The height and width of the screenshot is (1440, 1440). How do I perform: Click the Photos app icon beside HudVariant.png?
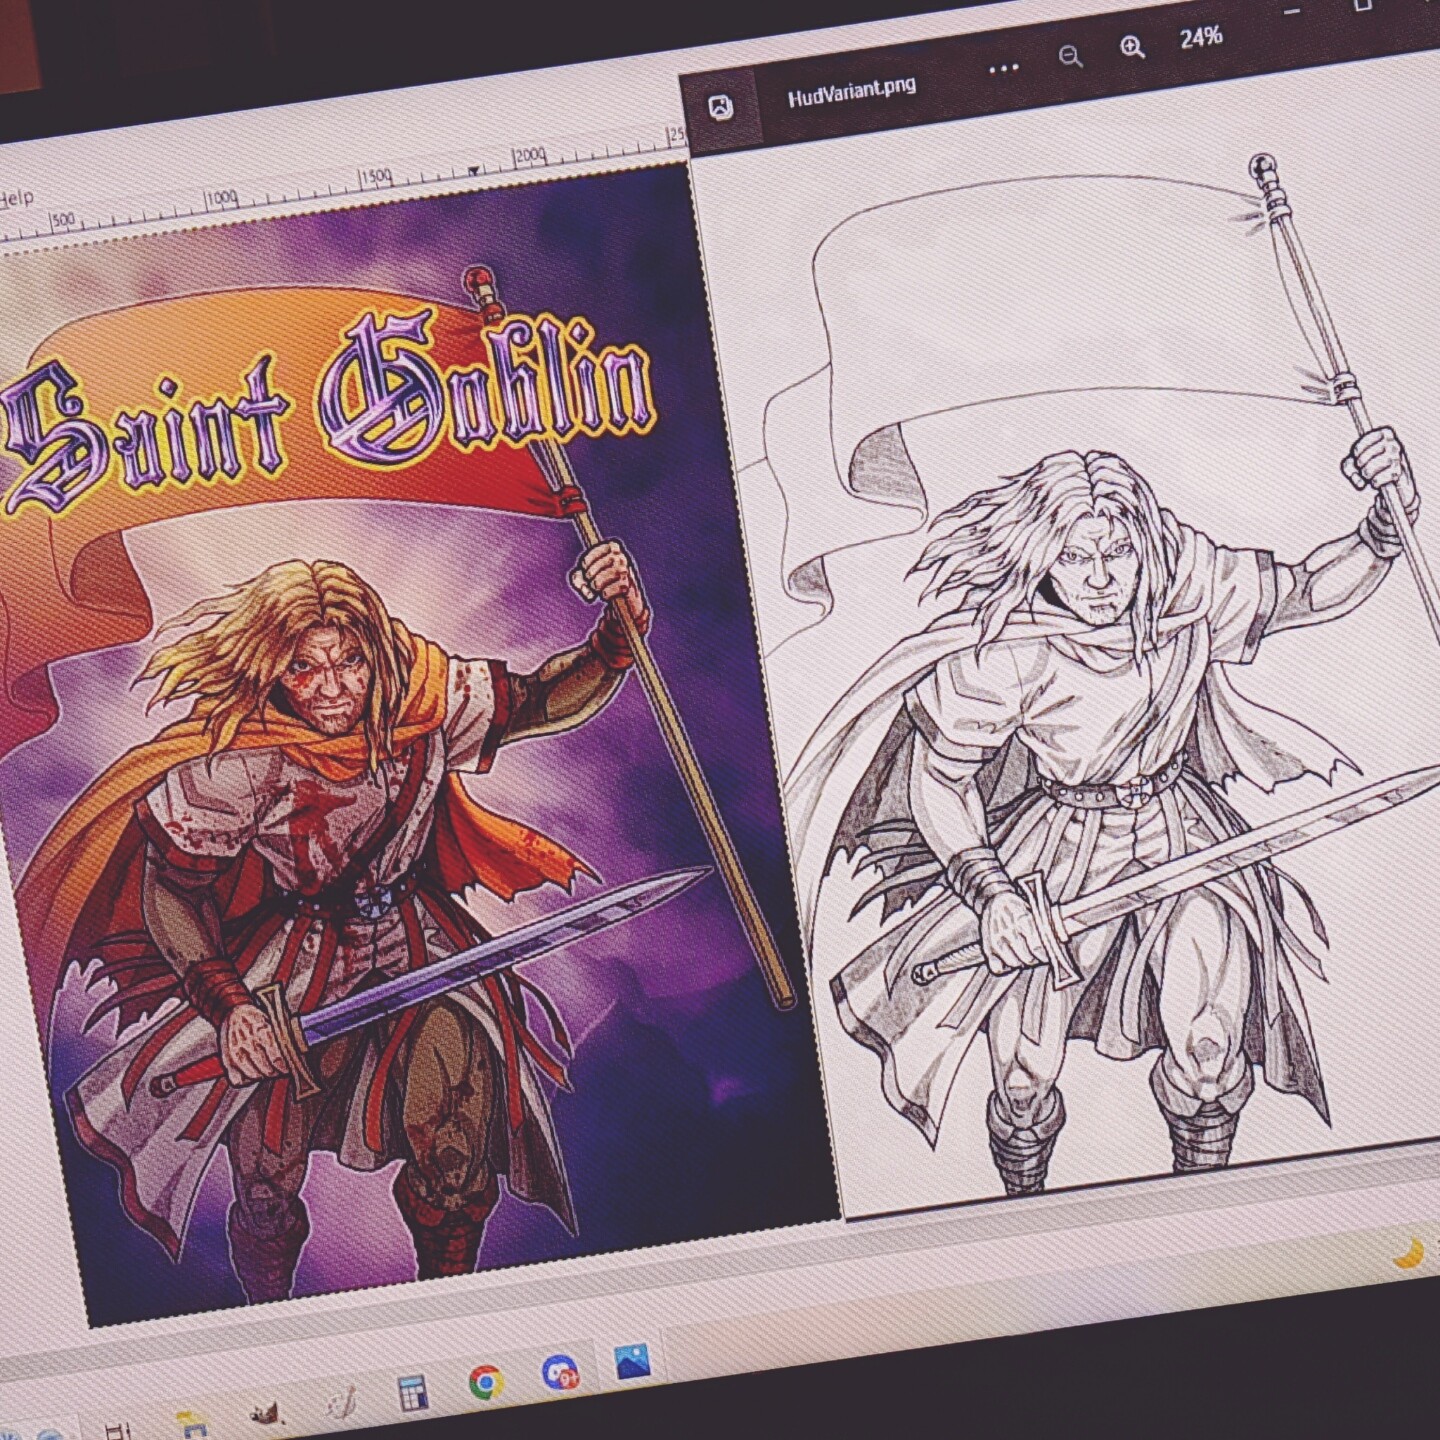720,107
